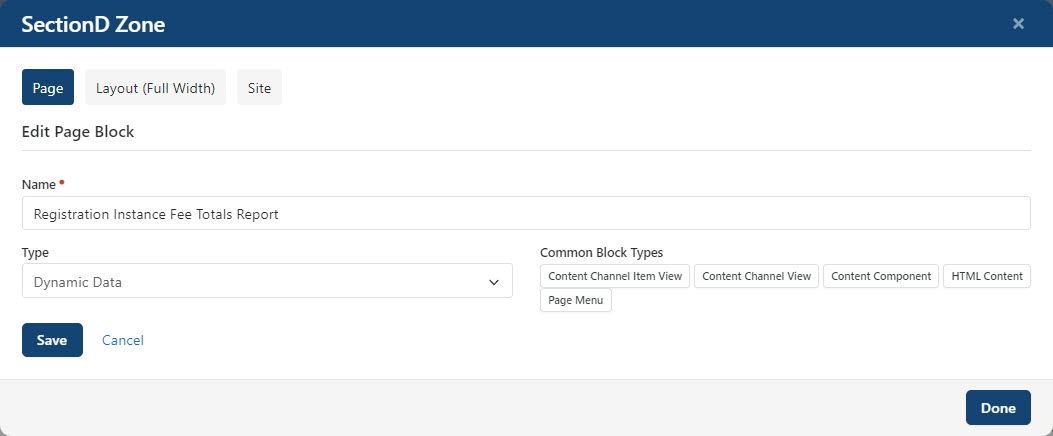Choose HTML Content block type
1053x436 pixels.
987,276
